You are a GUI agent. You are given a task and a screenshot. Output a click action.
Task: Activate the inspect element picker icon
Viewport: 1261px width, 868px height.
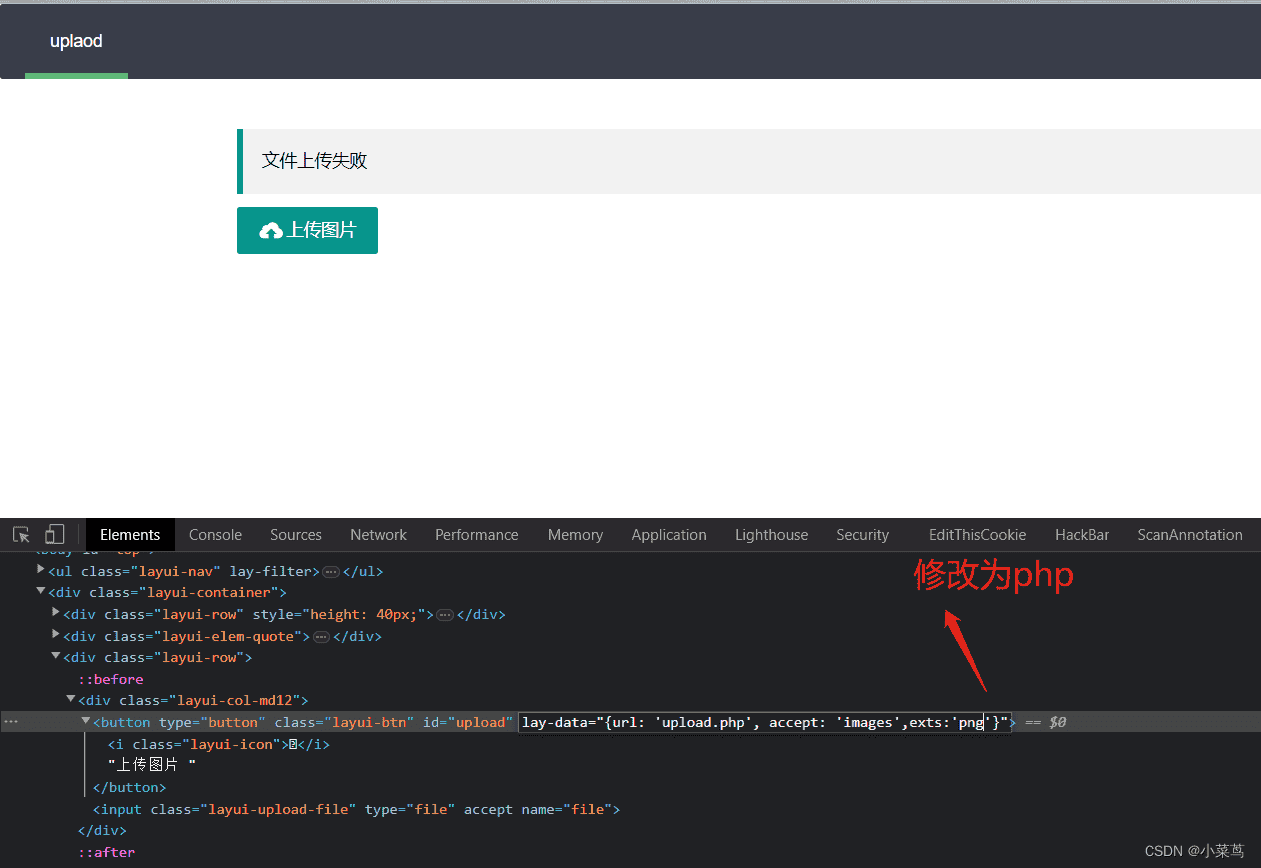tap(21, 535)
